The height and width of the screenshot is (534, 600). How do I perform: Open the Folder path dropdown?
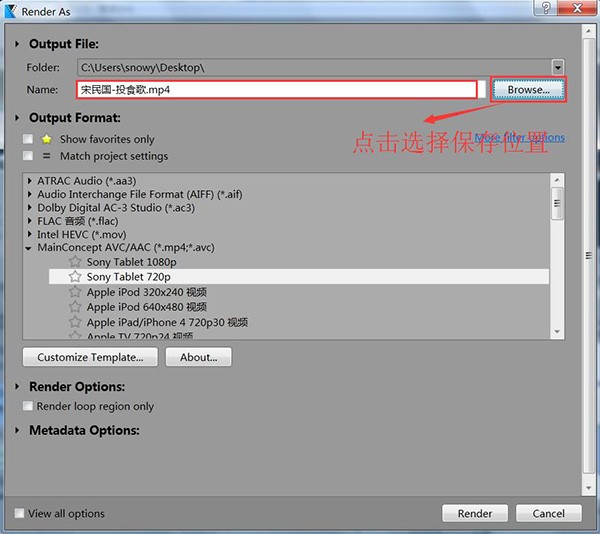coord(558,68)
